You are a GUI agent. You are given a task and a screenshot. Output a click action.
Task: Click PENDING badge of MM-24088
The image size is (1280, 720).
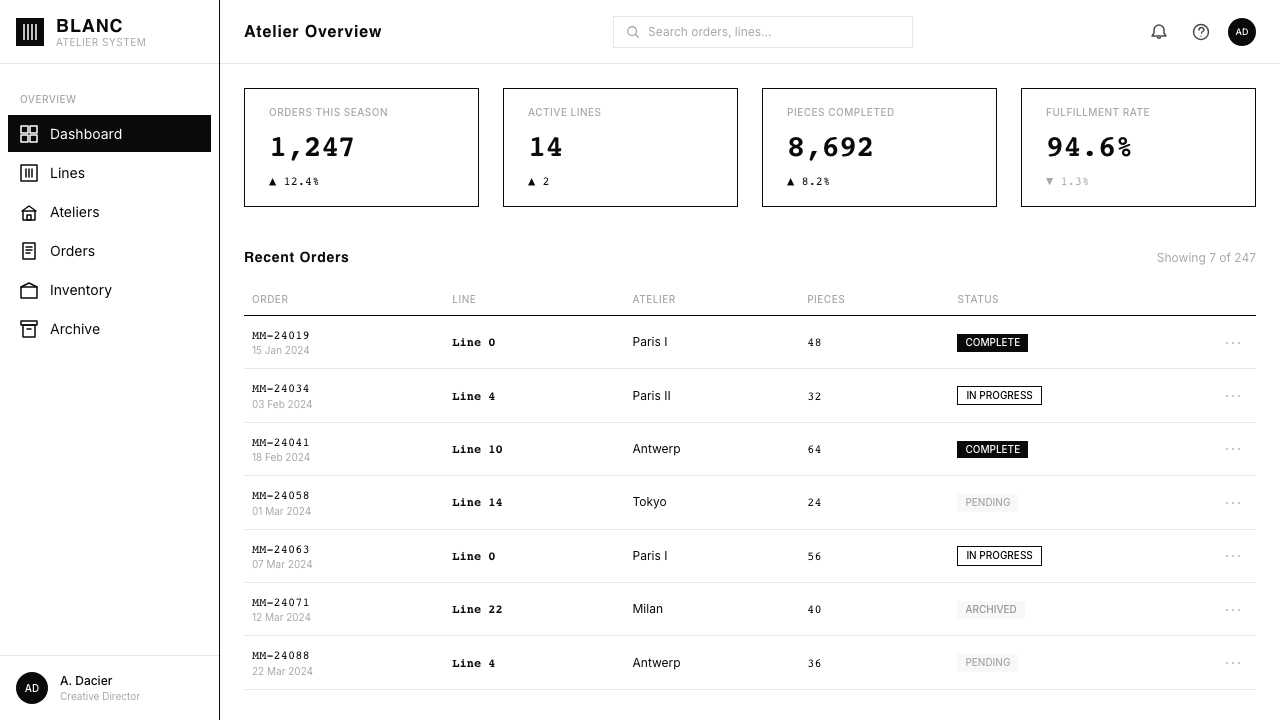tap(987, 663)
